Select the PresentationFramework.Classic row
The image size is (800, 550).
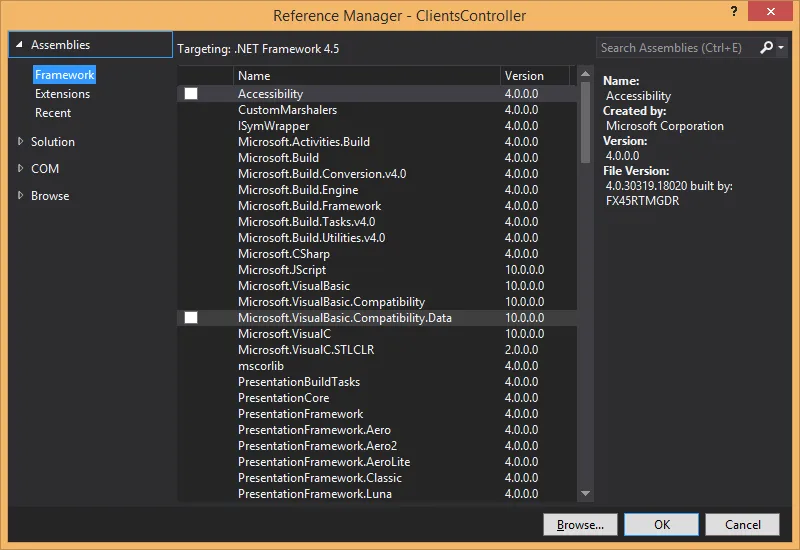coord(377,478)
